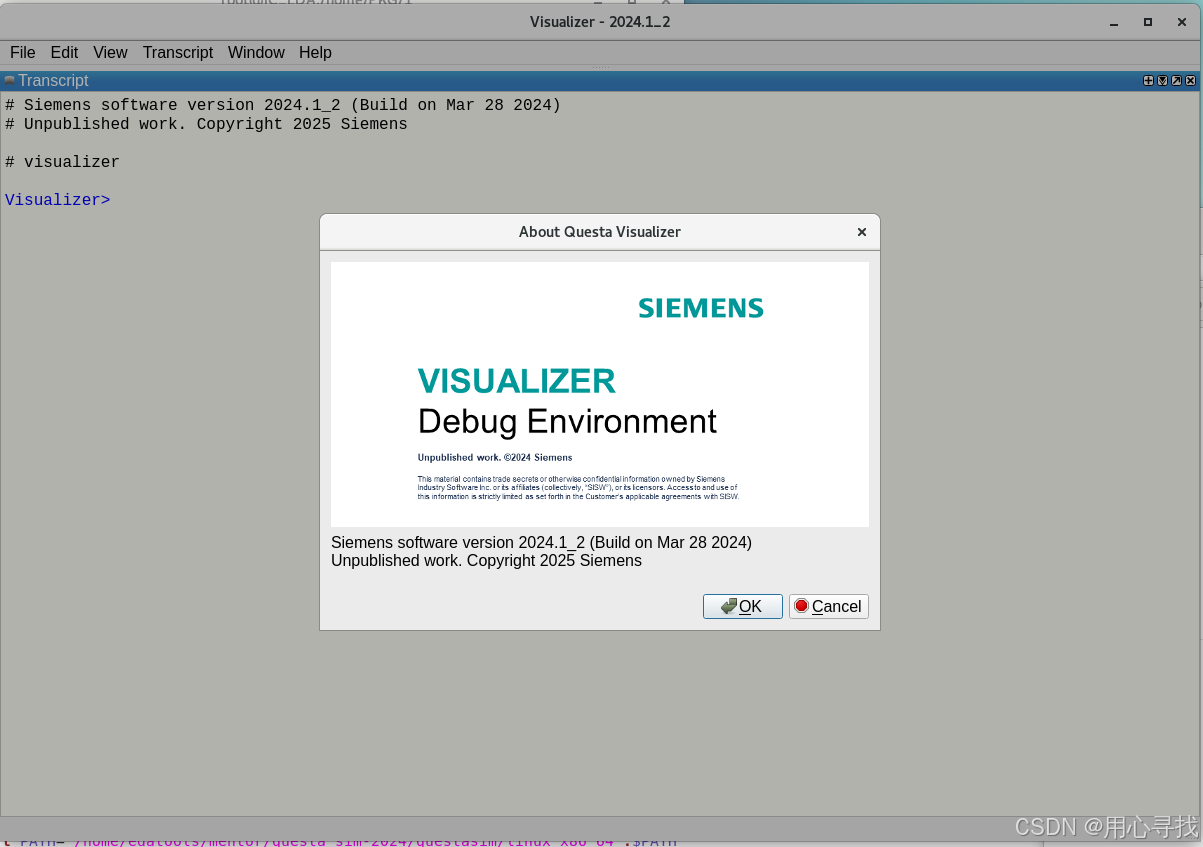Open the Edit menu

(x=64, y=52)
